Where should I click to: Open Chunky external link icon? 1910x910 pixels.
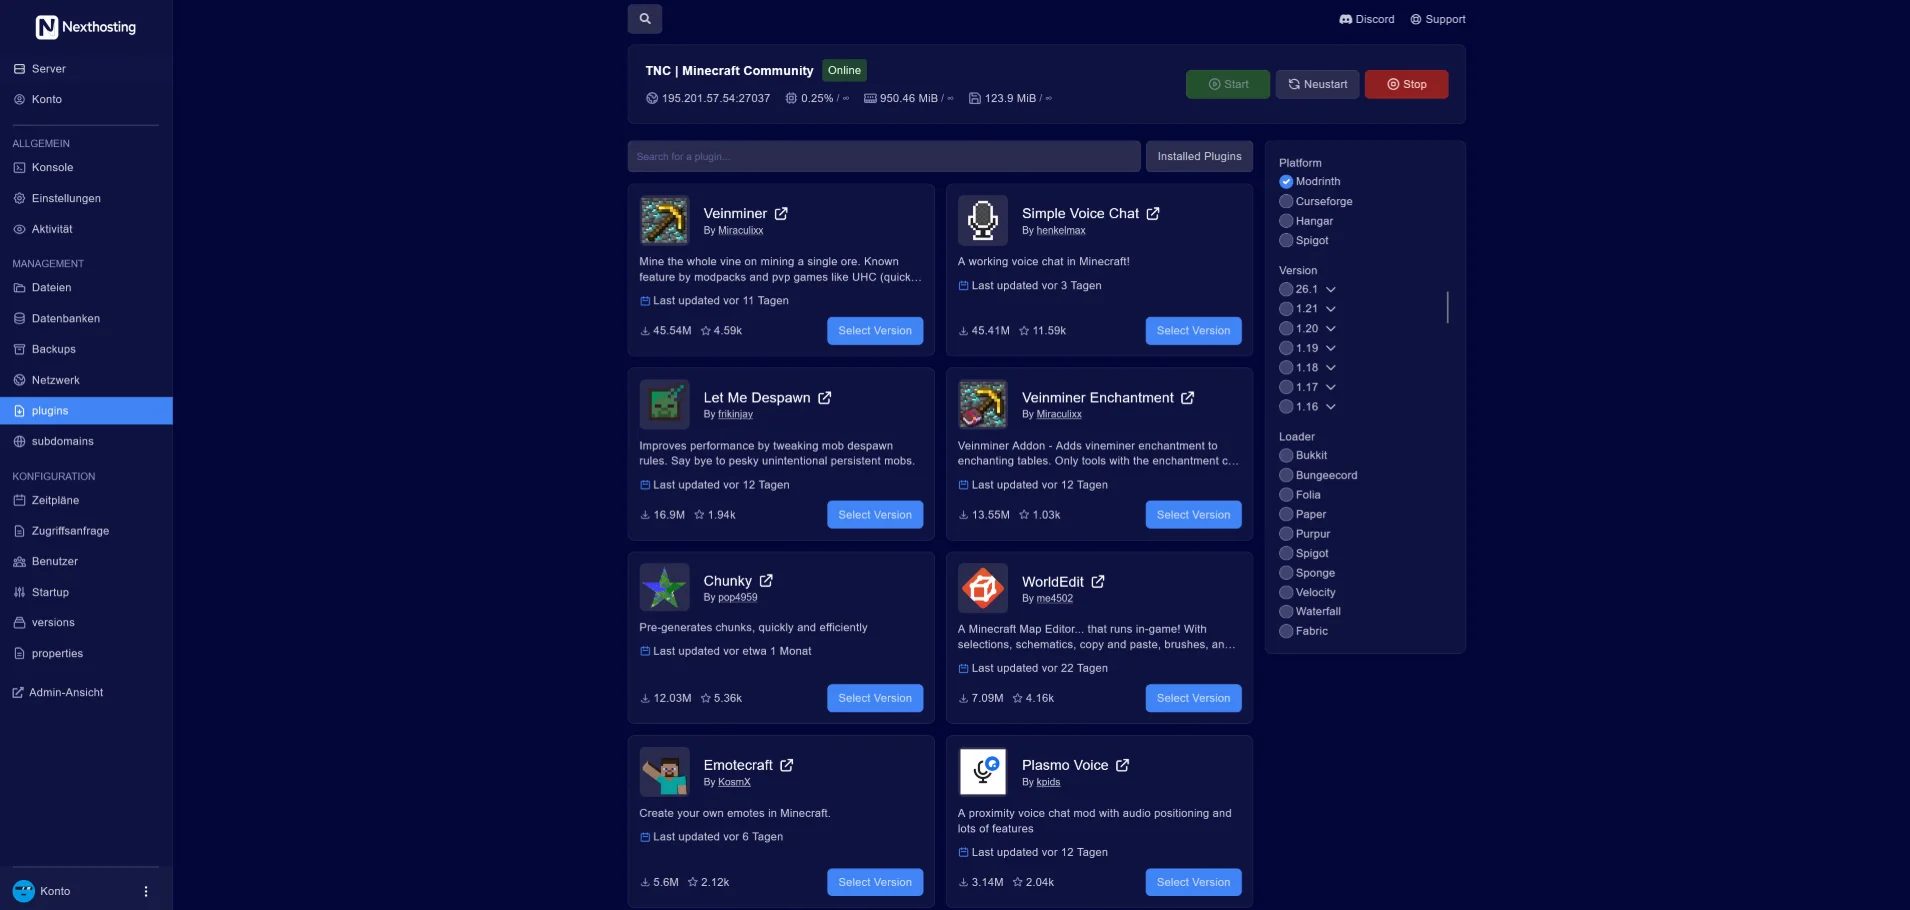pyautogui.click(x=766, y=581)
